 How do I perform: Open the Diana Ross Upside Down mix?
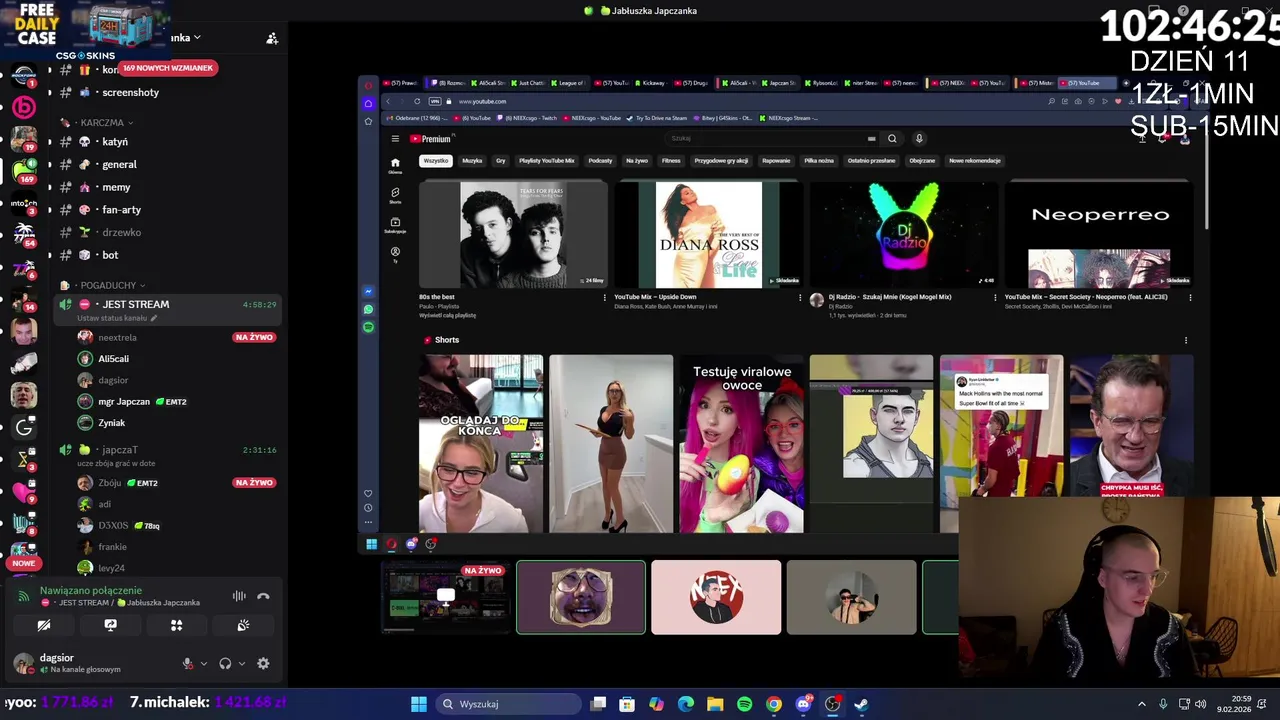[708, 234]
